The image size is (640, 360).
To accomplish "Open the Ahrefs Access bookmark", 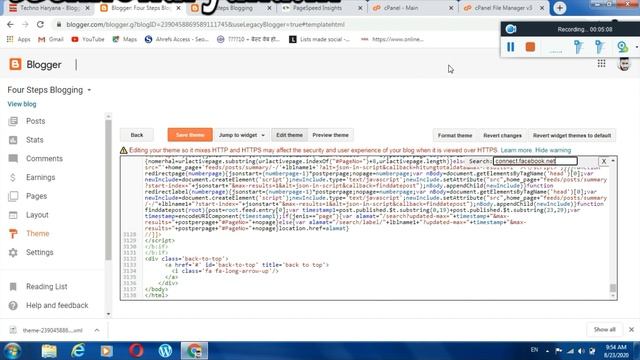I will pos(176,40).
